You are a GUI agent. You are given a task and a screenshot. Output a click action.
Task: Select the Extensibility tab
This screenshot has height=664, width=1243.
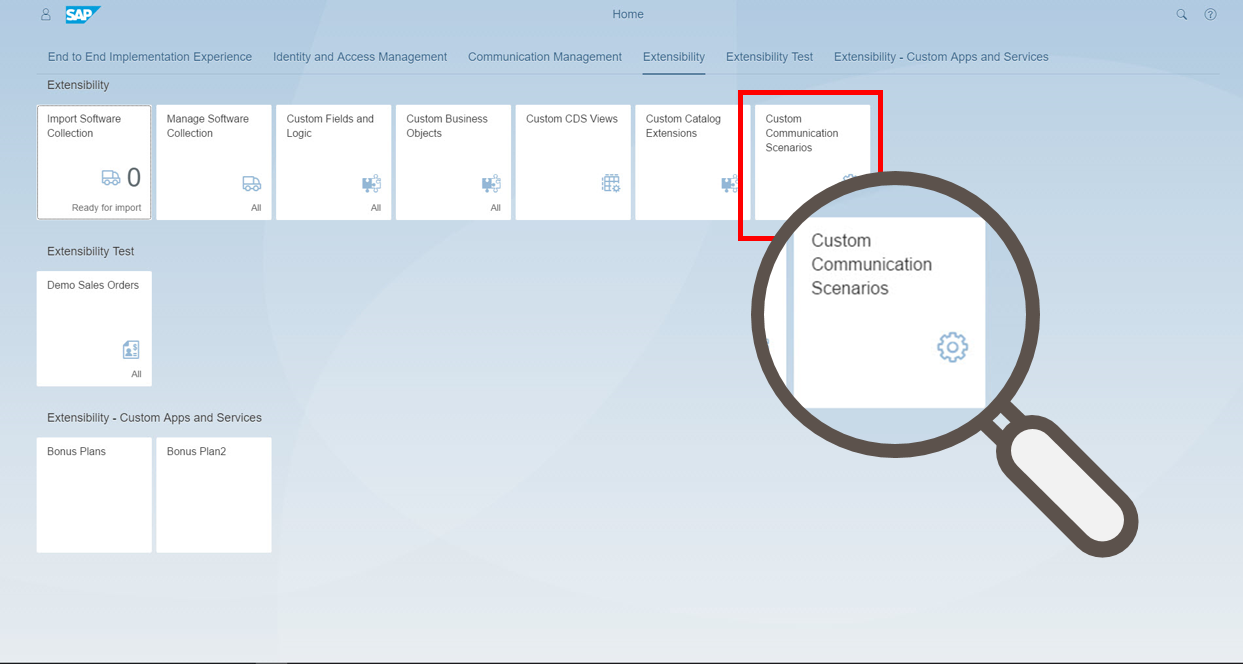674,57
